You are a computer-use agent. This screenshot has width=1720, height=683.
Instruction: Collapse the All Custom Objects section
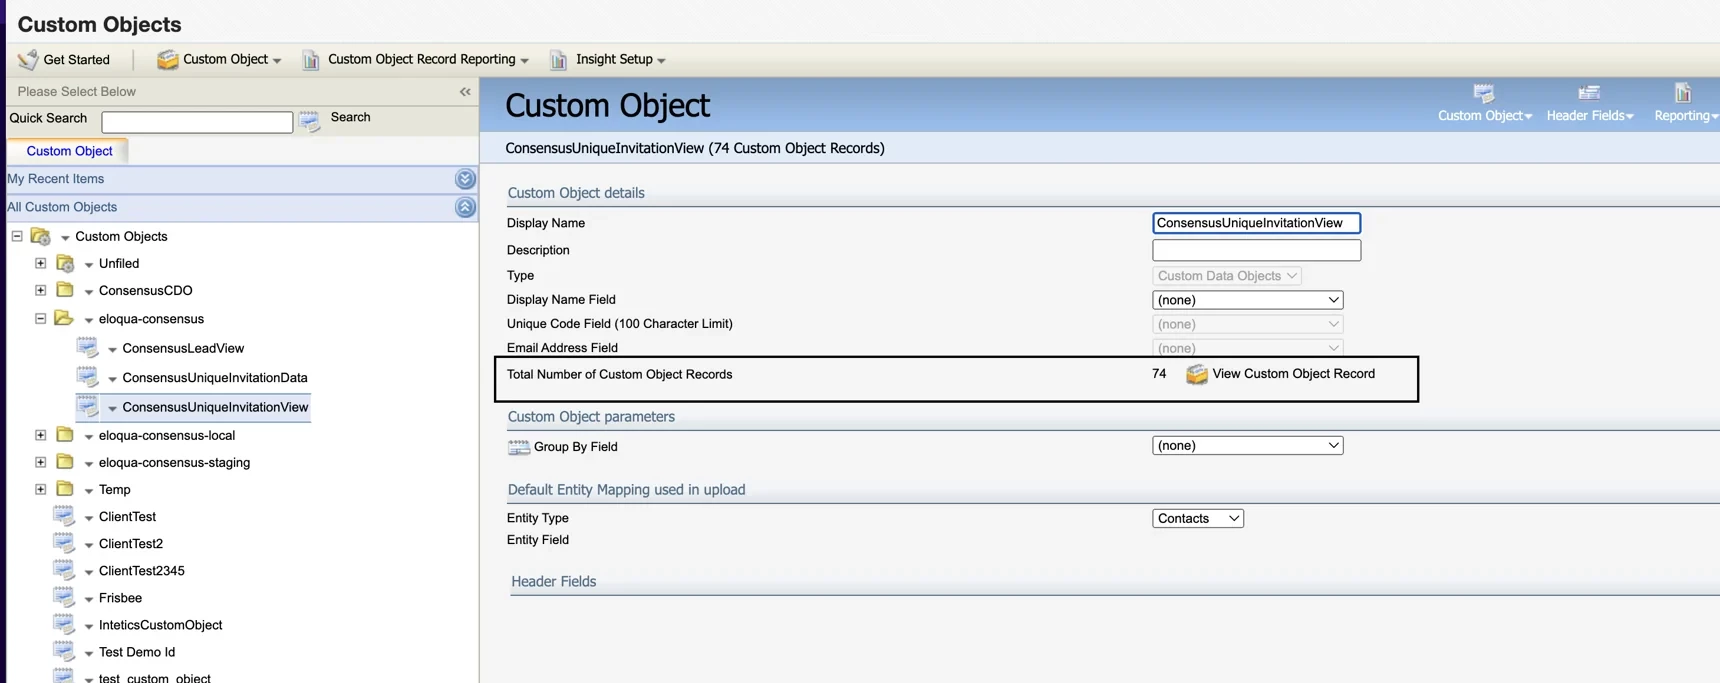[465, 207]
